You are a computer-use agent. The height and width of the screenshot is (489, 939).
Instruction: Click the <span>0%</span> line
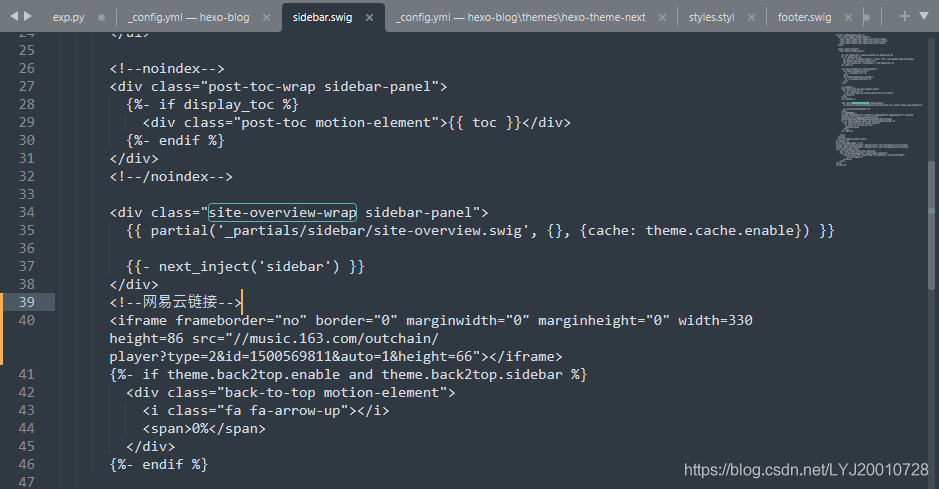point(204,428)
